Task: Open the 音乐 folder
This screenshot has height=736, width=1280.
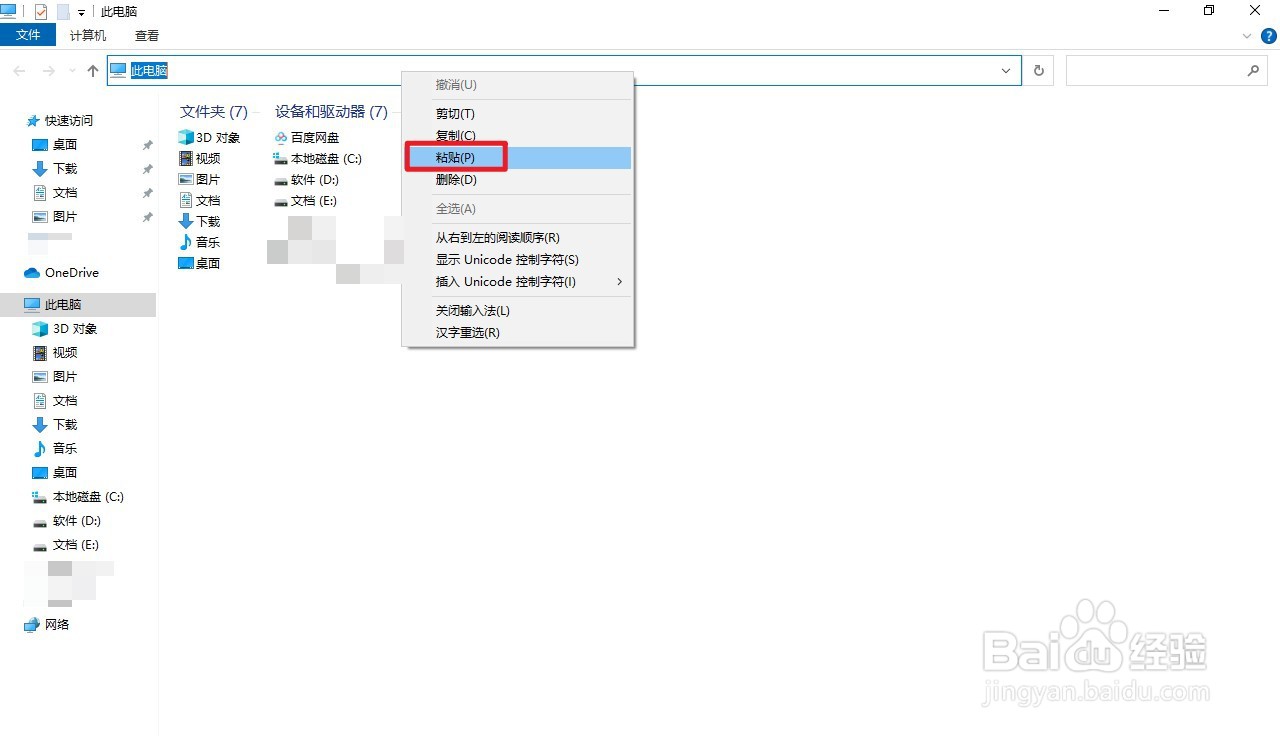Action: click(x=207, y=242)
